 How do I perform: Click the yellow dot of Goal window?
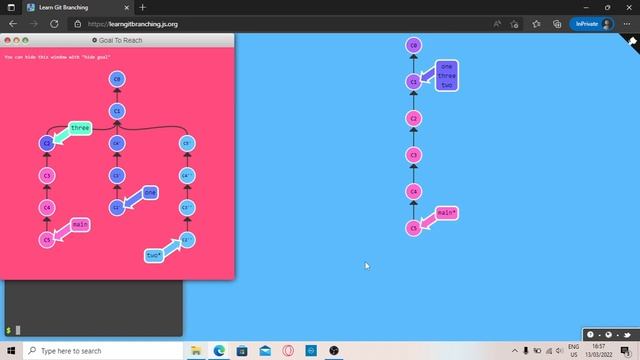(x=16, y=40)
